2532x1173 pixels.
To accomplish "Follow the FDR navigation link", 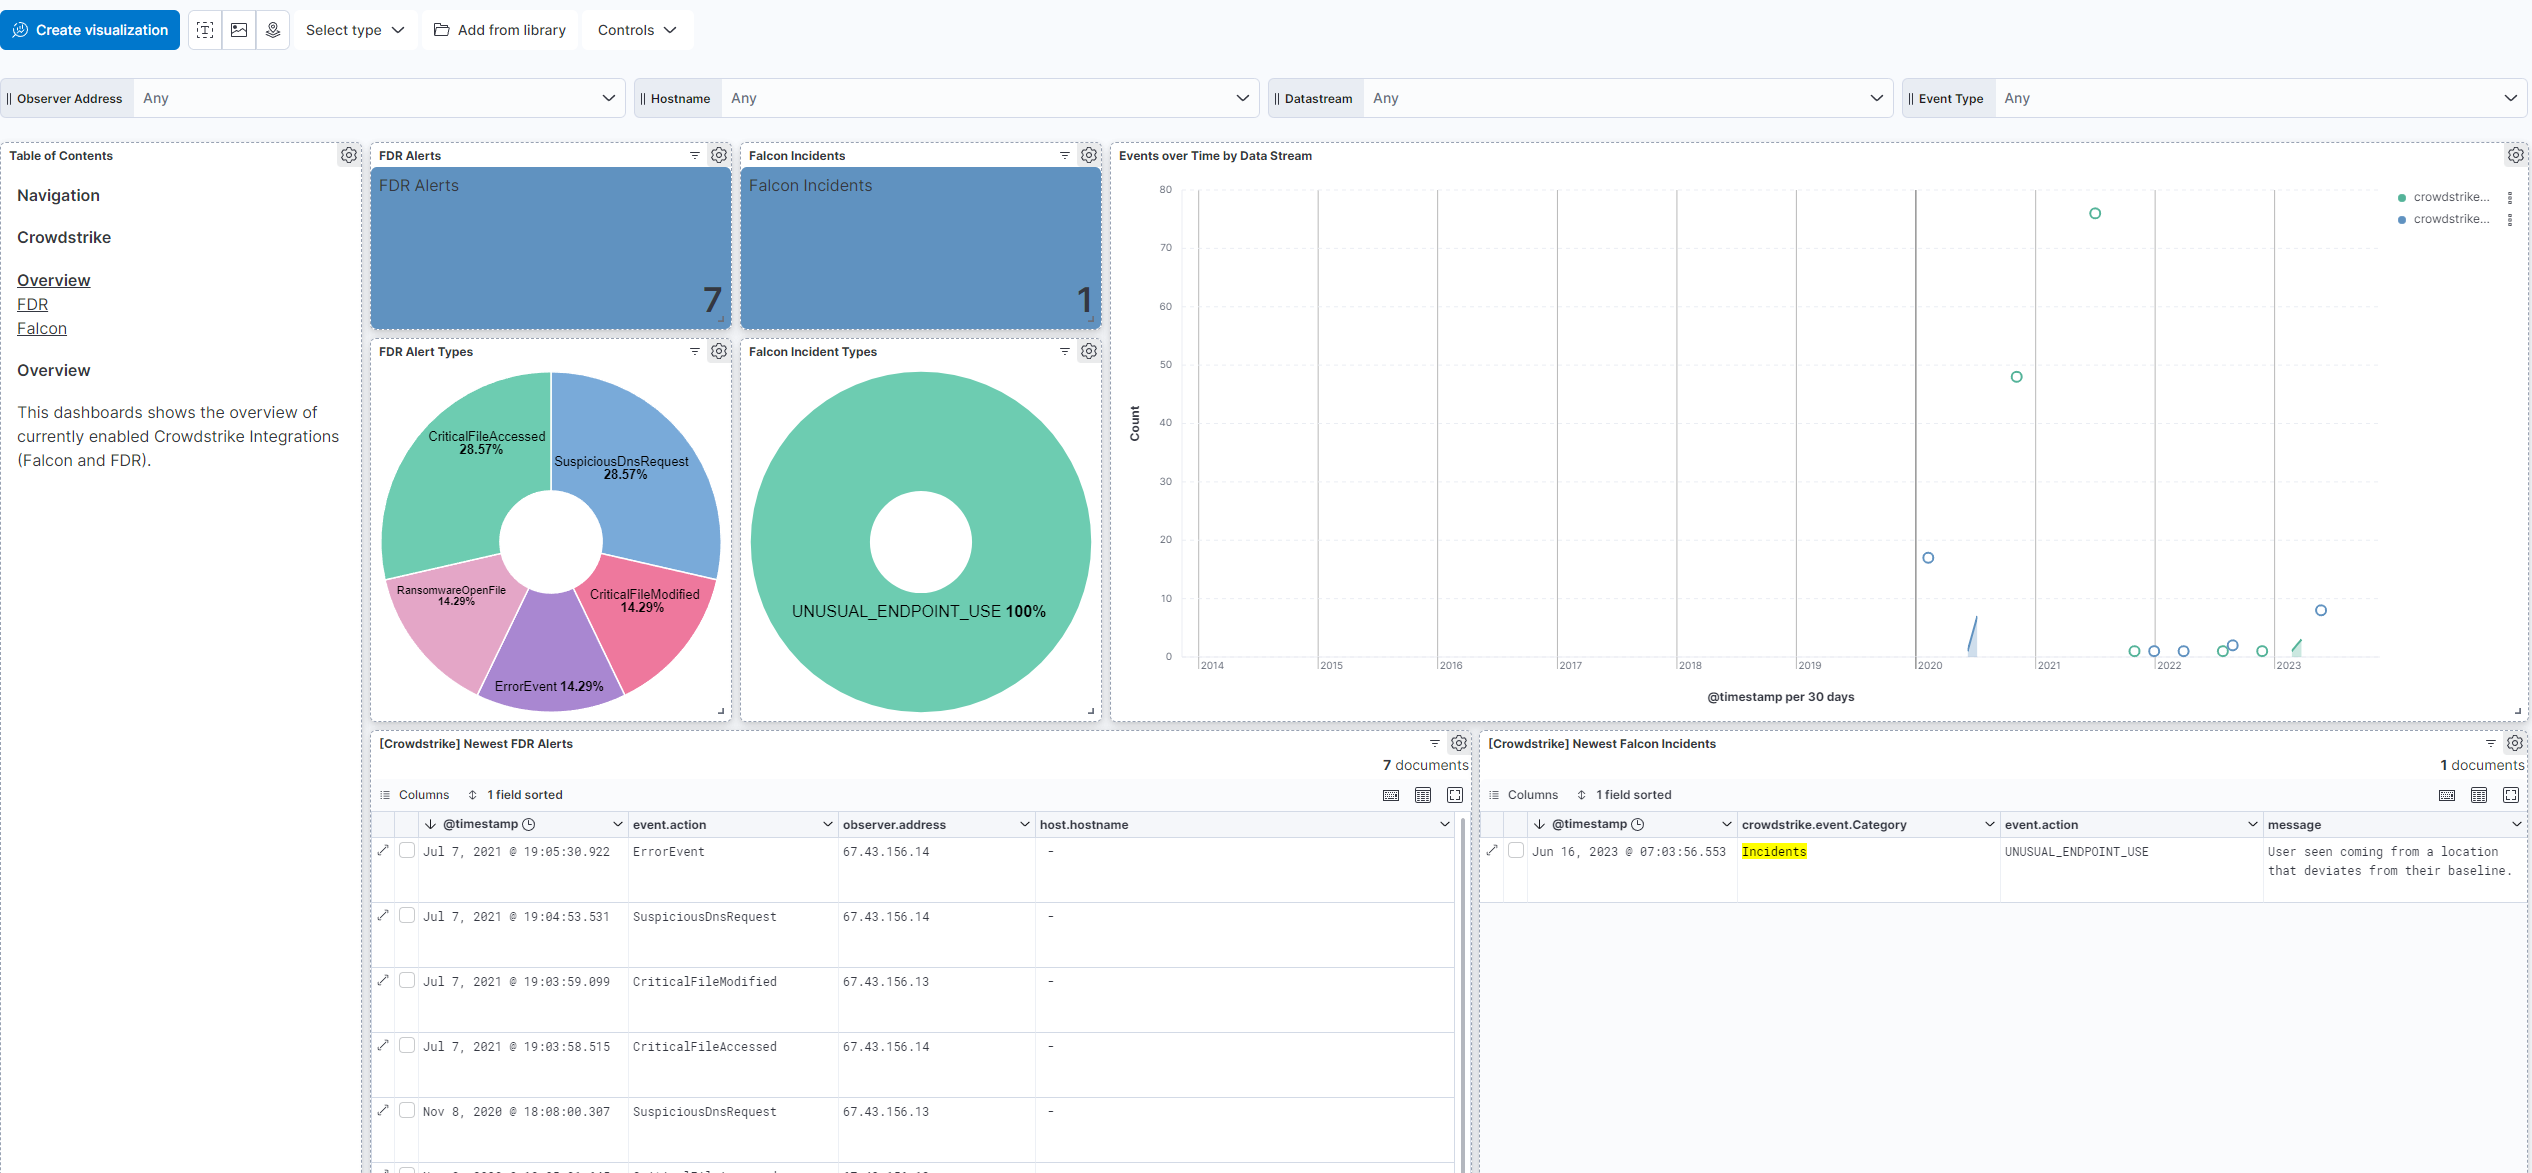I will tap(32, 304).
